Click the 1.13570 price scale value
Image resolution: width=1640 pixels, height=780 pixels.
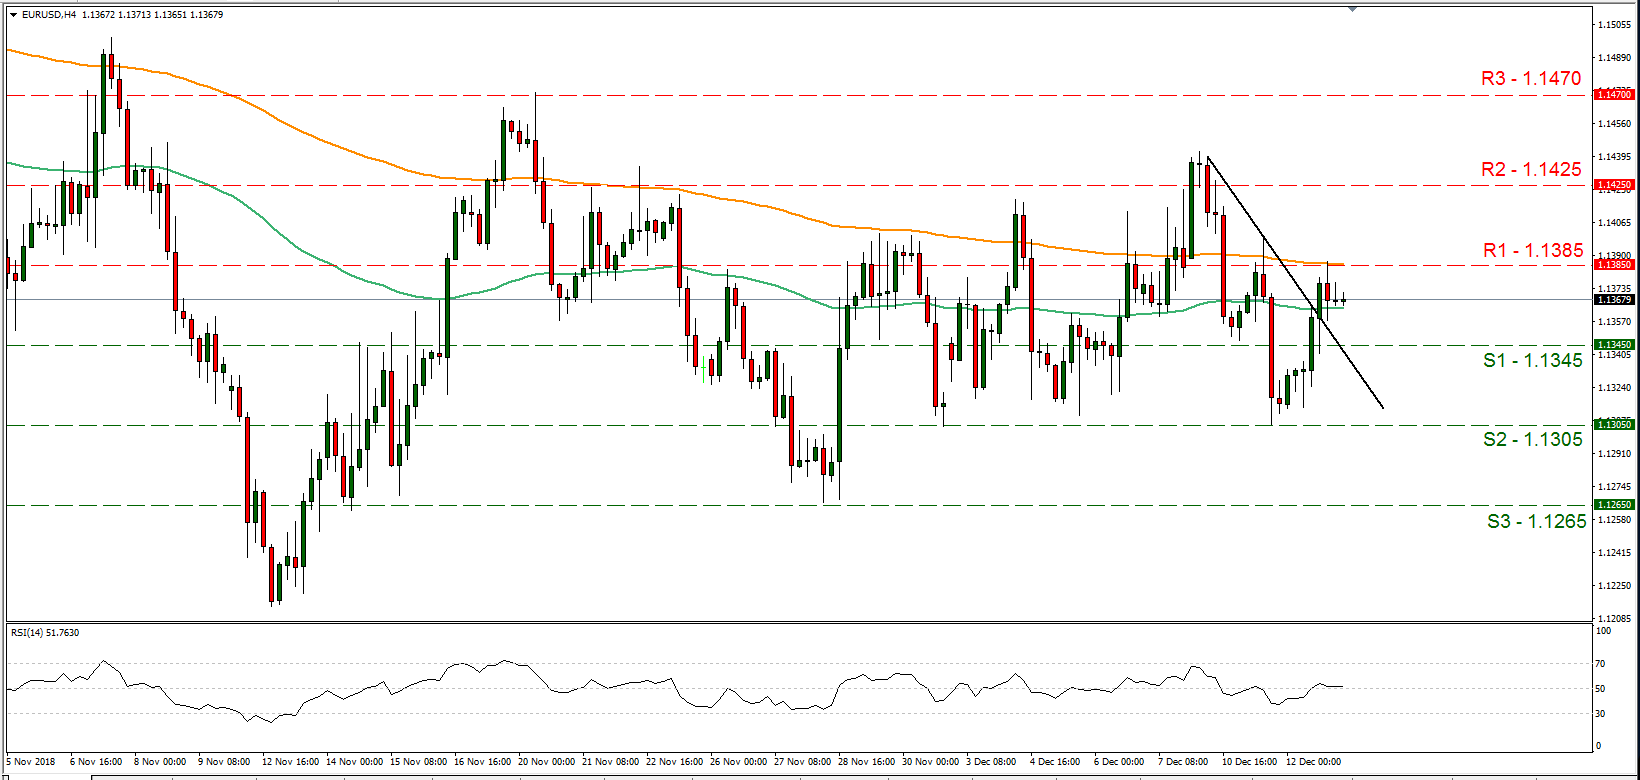(x=1615, y=322)
